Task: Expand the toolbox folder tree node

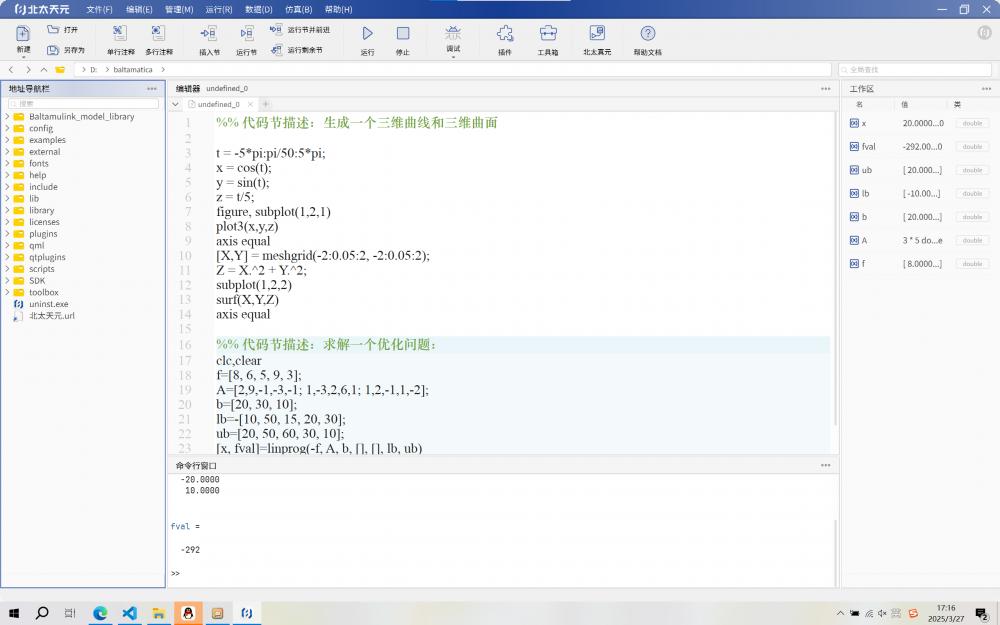Action: [x=7, y=293]
